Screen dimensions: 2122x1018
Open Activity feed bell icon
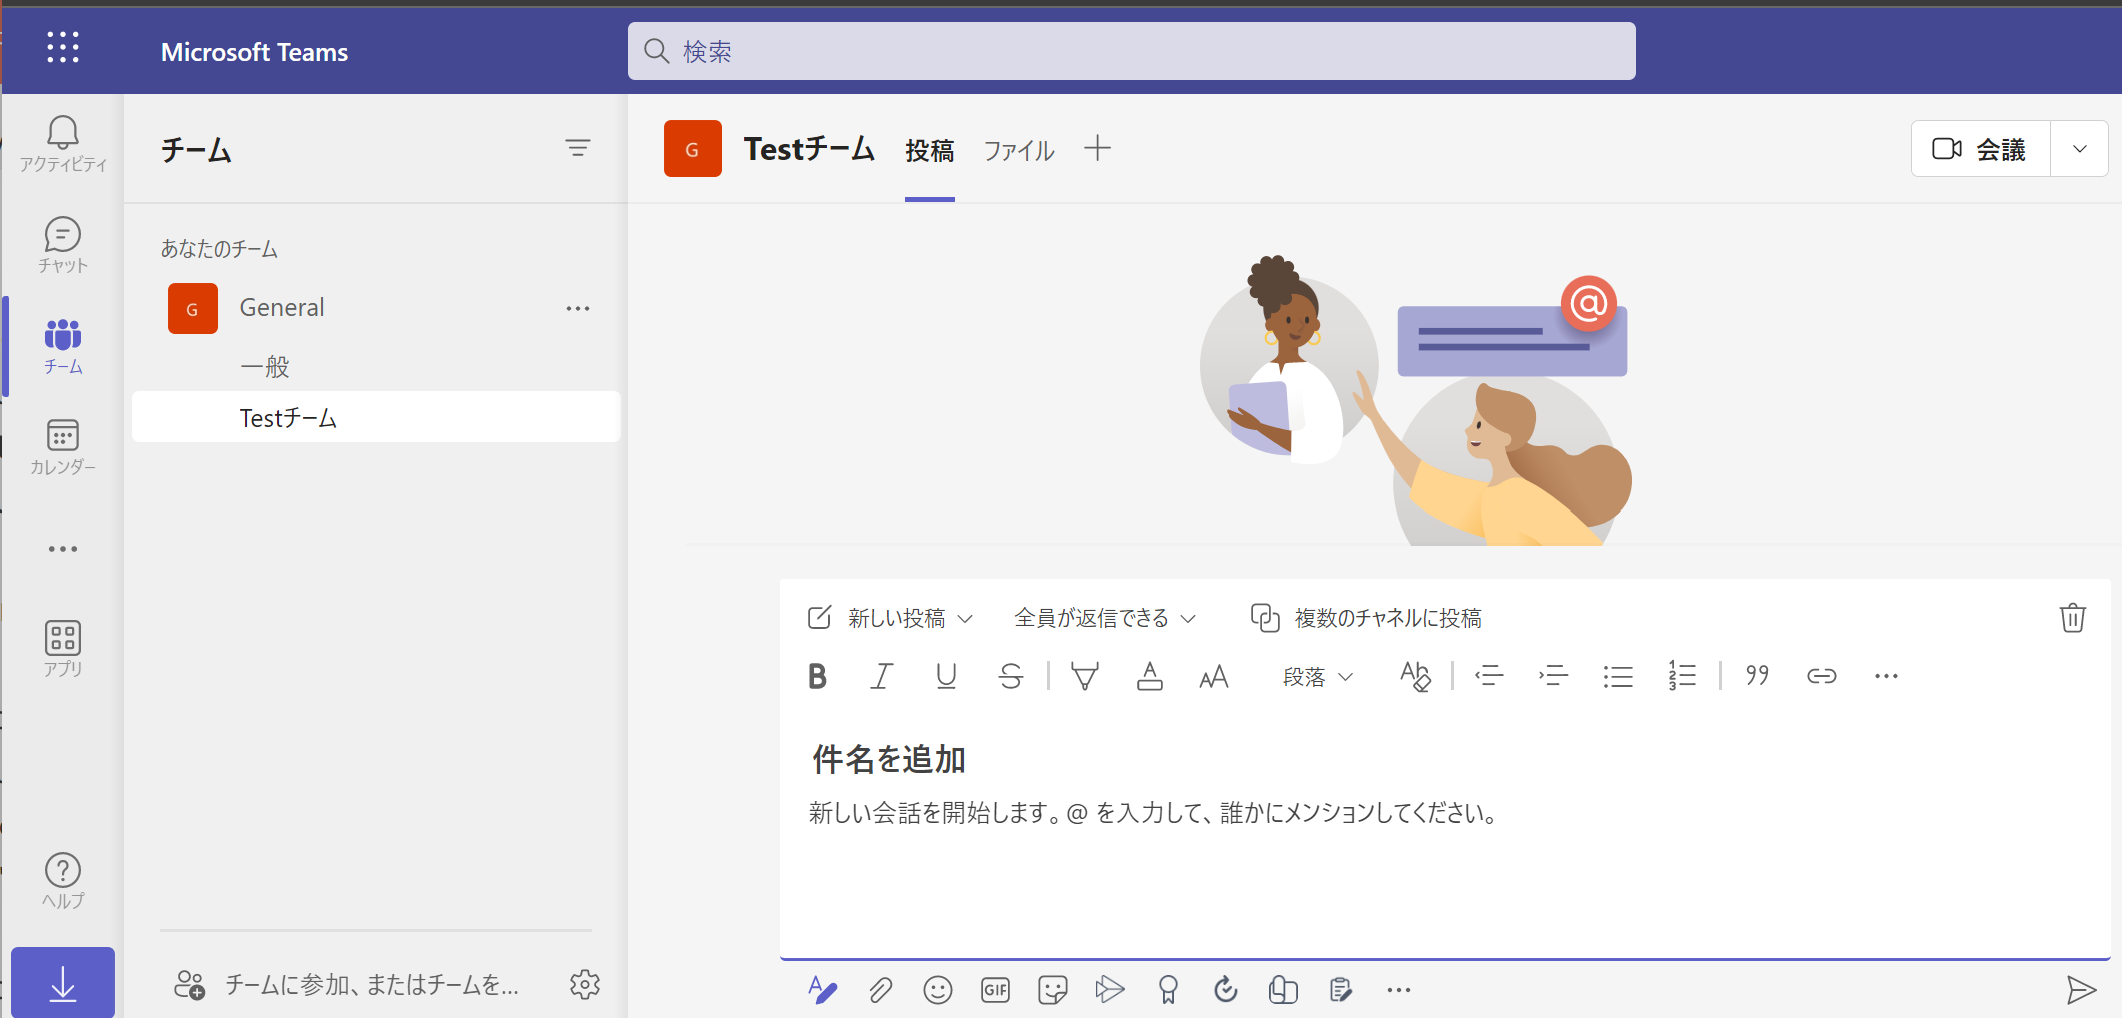pyautogui.click(x=63, y=144)
